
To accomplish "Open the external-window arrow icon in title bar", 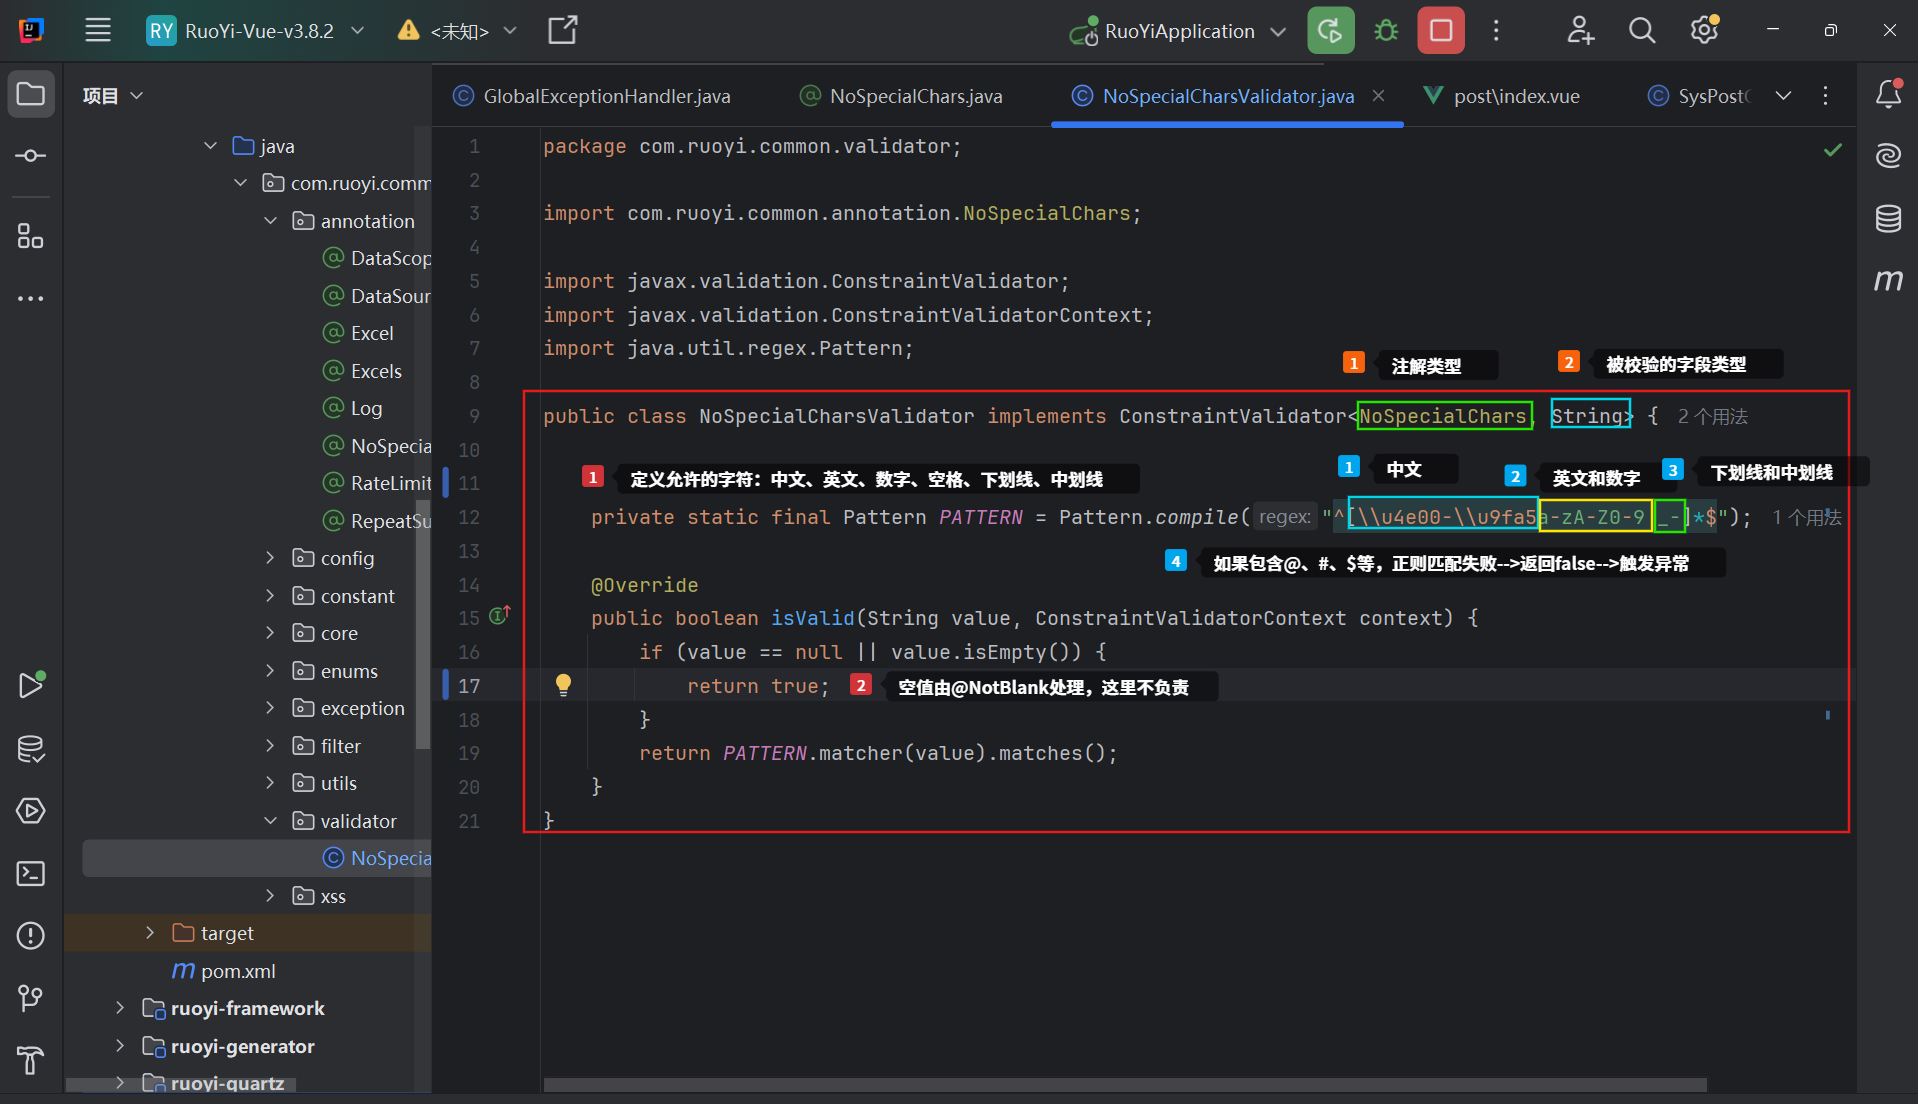I will pyautogui.click(x=563, y=30).
